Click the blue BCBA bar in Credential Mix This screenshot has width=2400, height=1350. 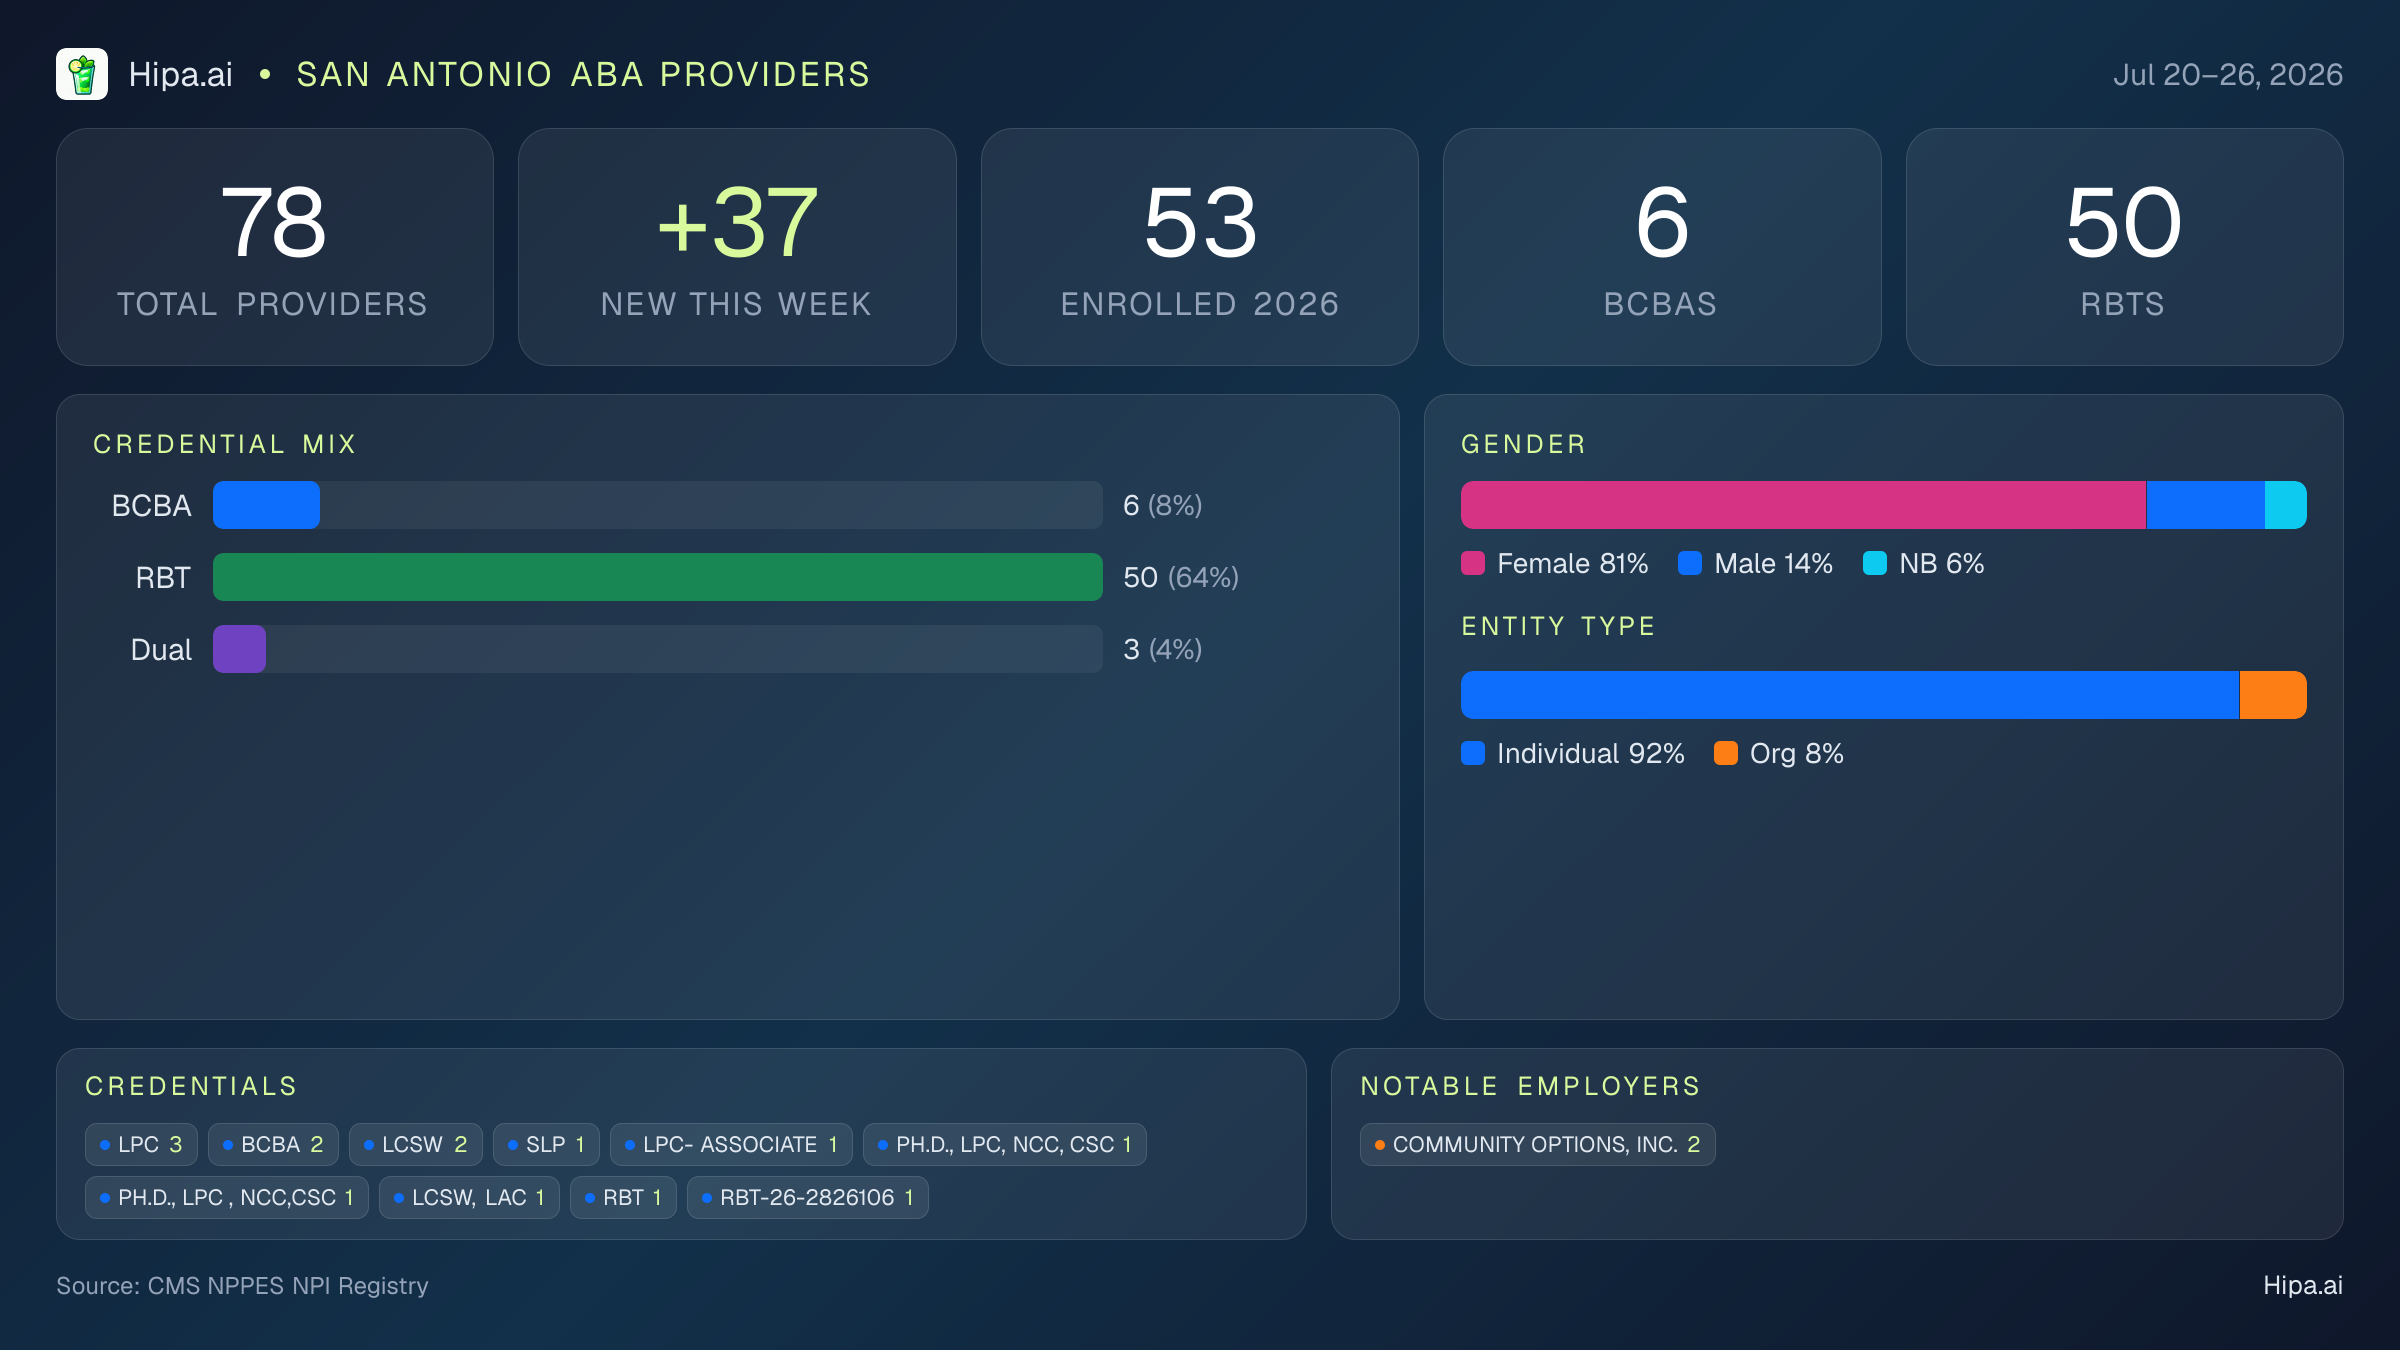[x=266, y=505]
